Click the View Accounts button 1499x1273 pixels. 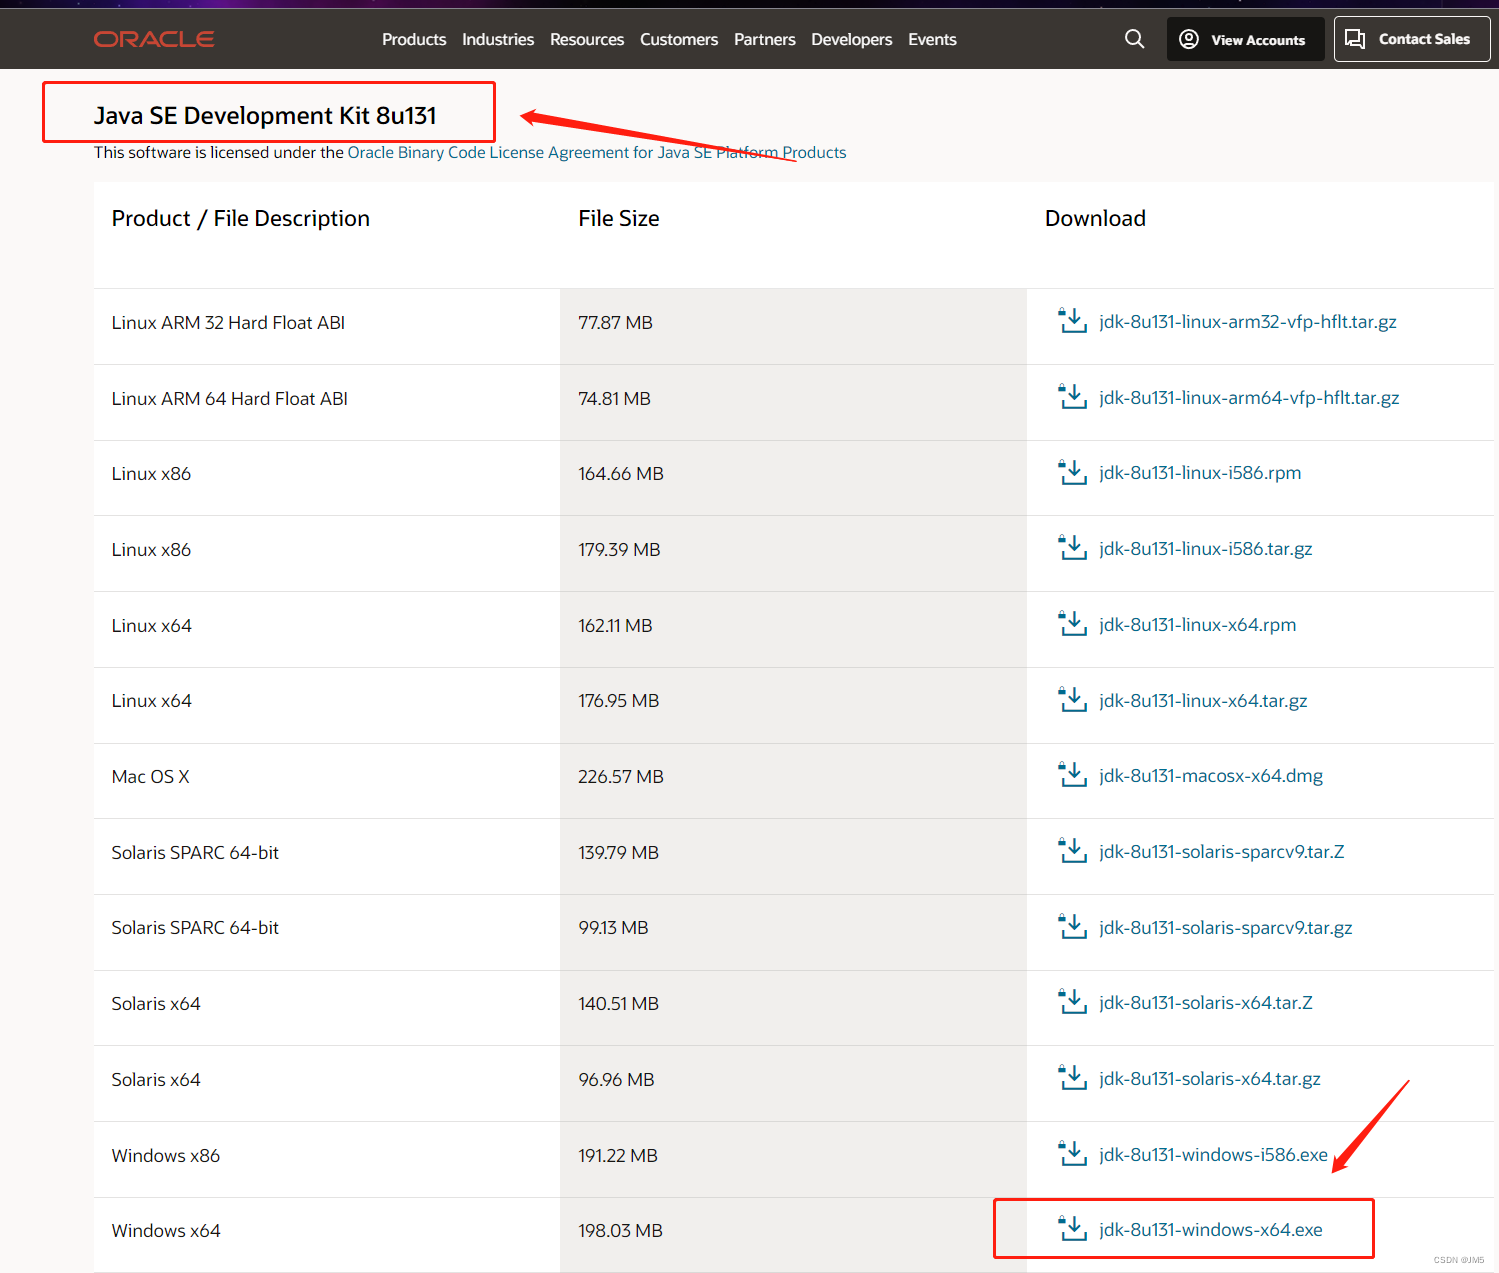[x=1245, y=39]
